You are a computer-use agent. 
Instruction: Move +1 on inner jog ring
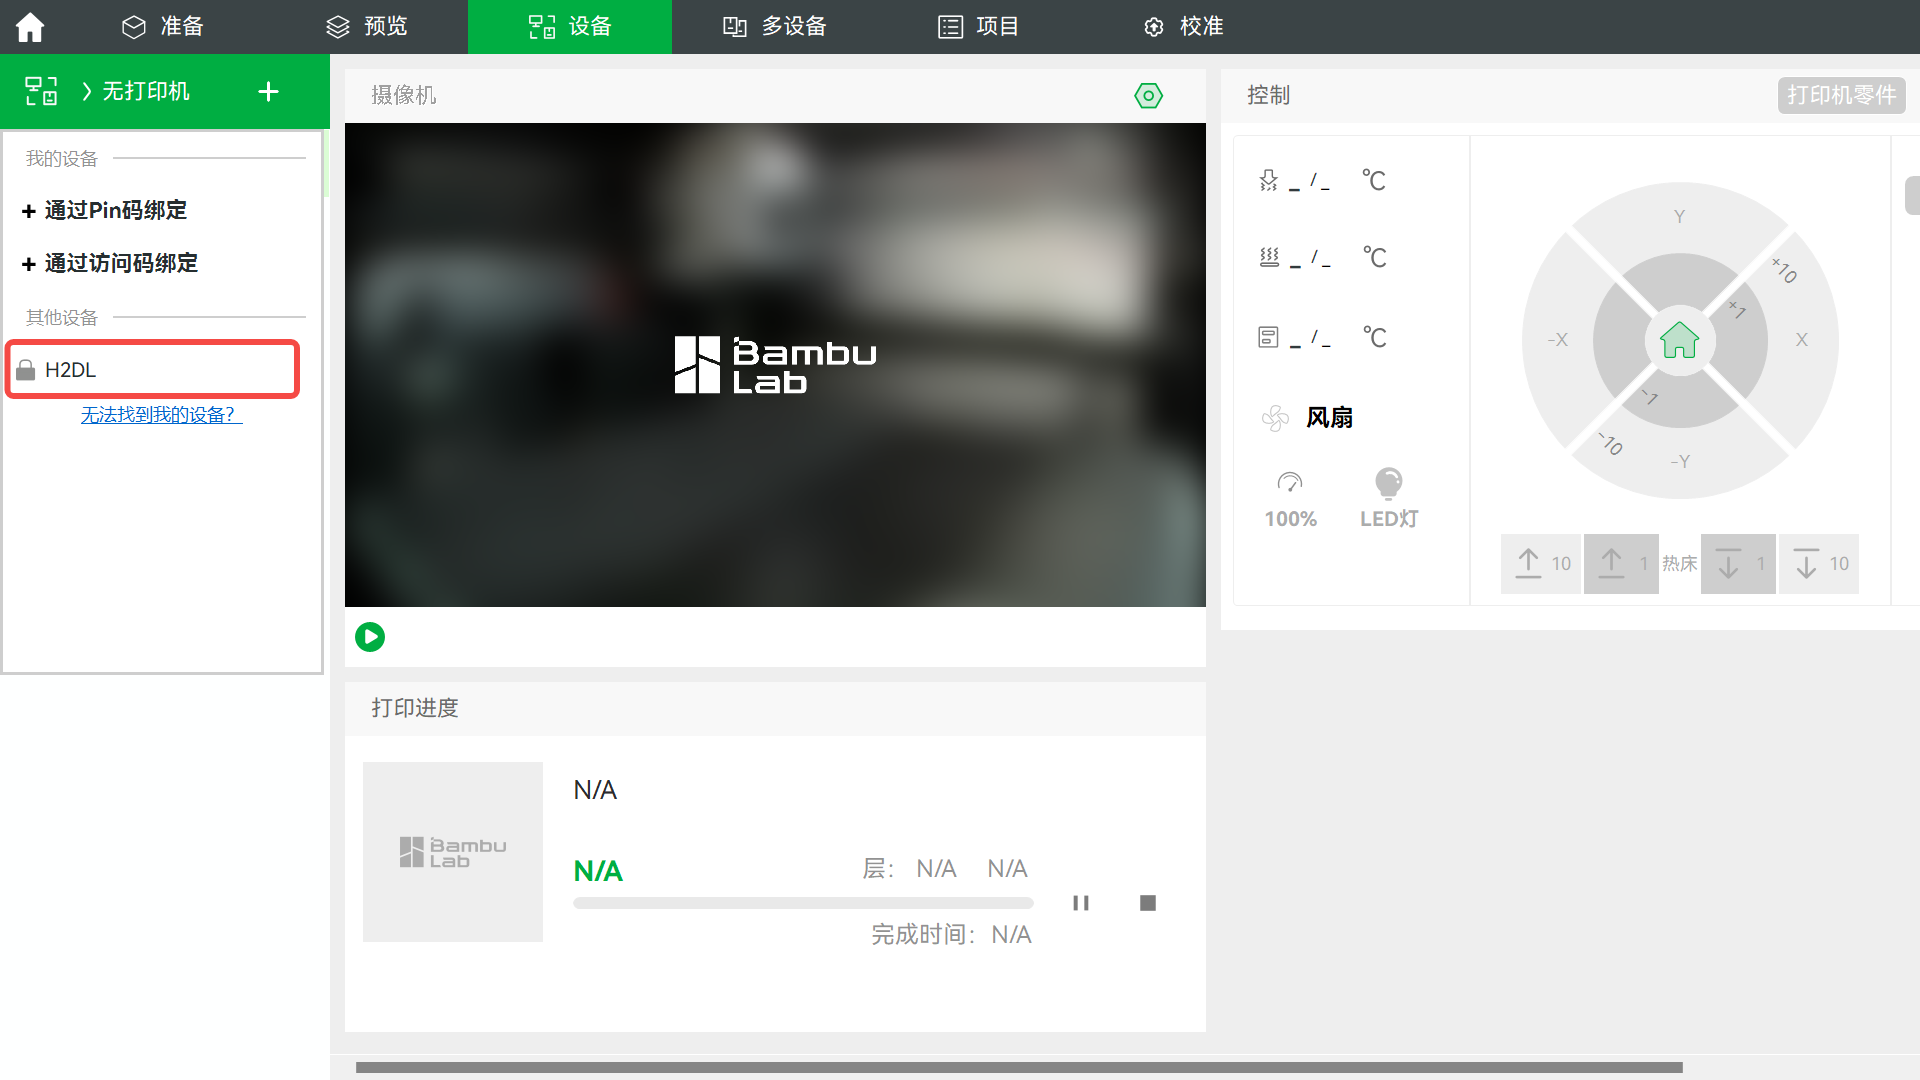(x=1737, y=310)
